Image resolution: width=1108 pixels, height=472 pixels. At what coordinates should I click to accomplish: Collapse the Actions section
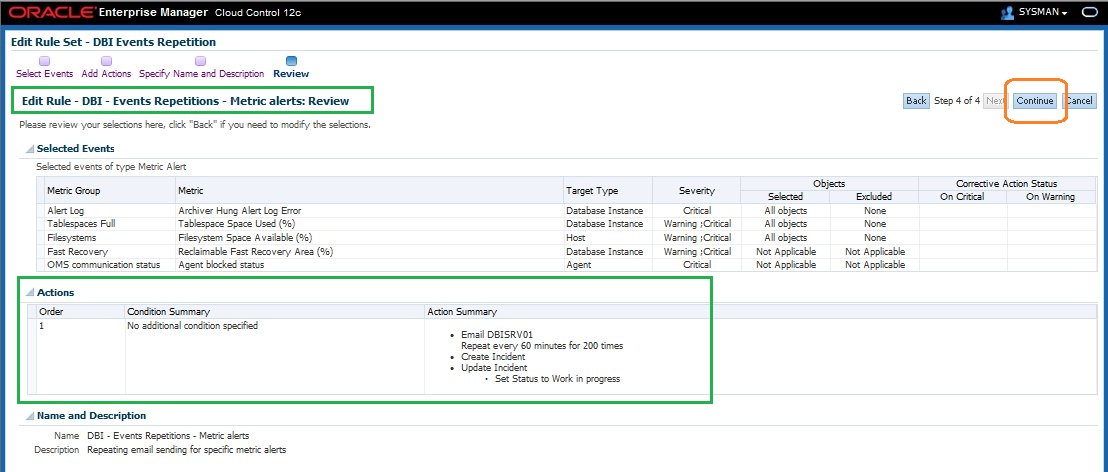(30, 293)
